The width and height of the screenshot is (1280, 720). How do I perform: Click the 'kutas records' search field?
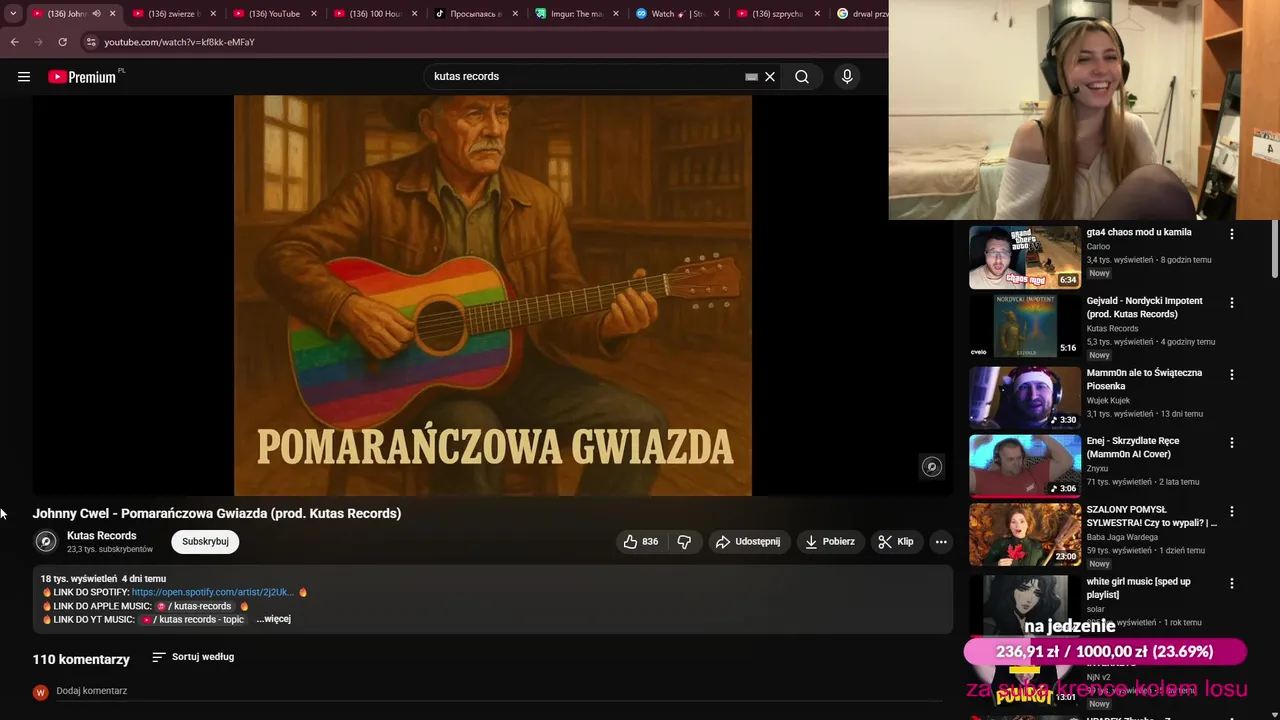pyautogui.click(x=585, y=77)
